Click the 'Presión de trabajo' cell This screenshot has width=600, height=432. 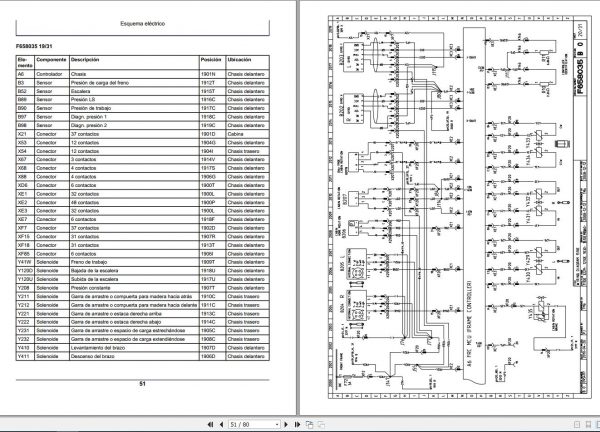pos(134,108)
